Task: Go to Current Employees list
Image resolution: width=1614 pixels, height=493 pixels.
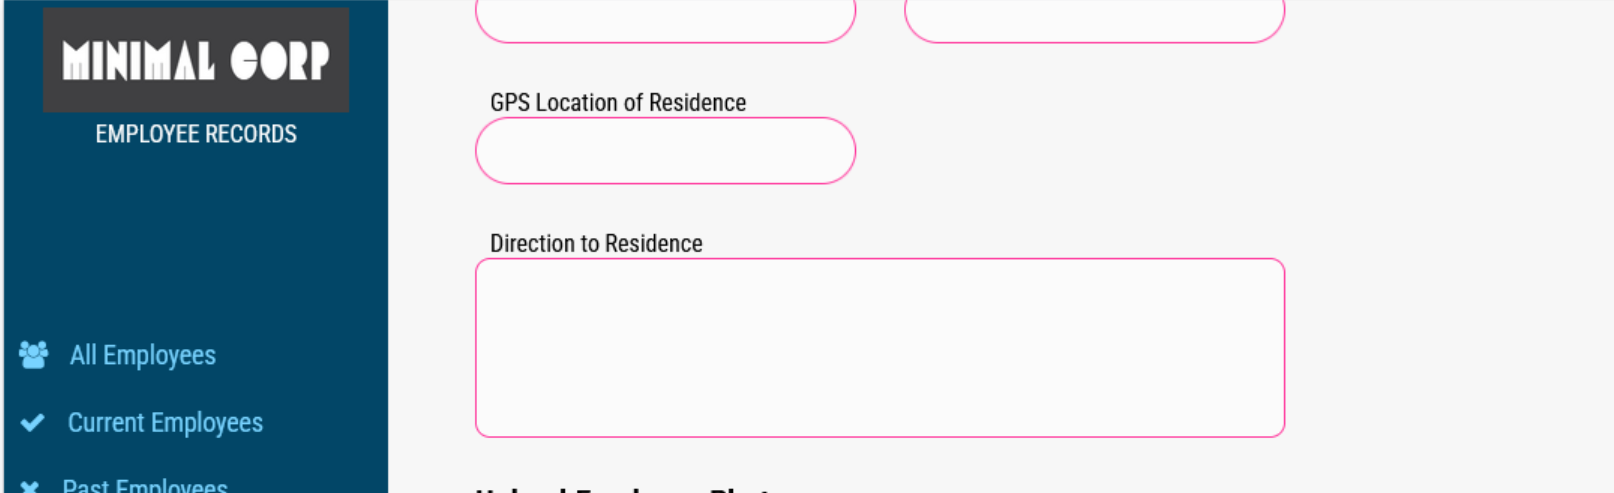Action: coord(165,423)
